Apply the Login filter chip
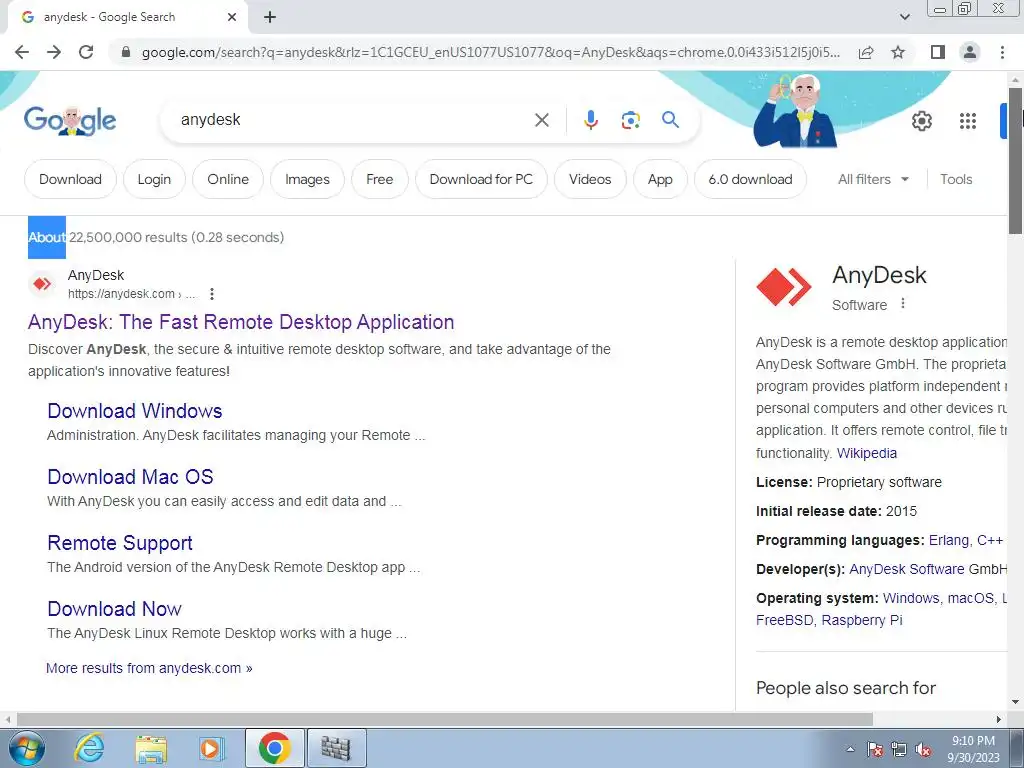Image resolution: width=1024 pixels, height=768 pixels. 154,179
